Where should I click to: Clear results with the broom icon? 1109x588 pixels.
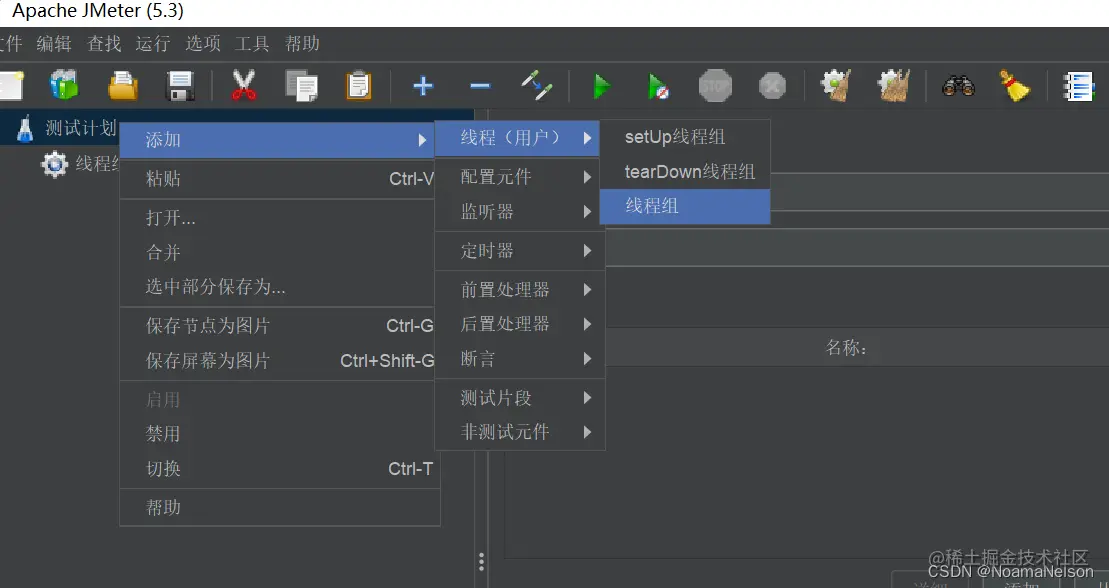[x=1015, y=86]
